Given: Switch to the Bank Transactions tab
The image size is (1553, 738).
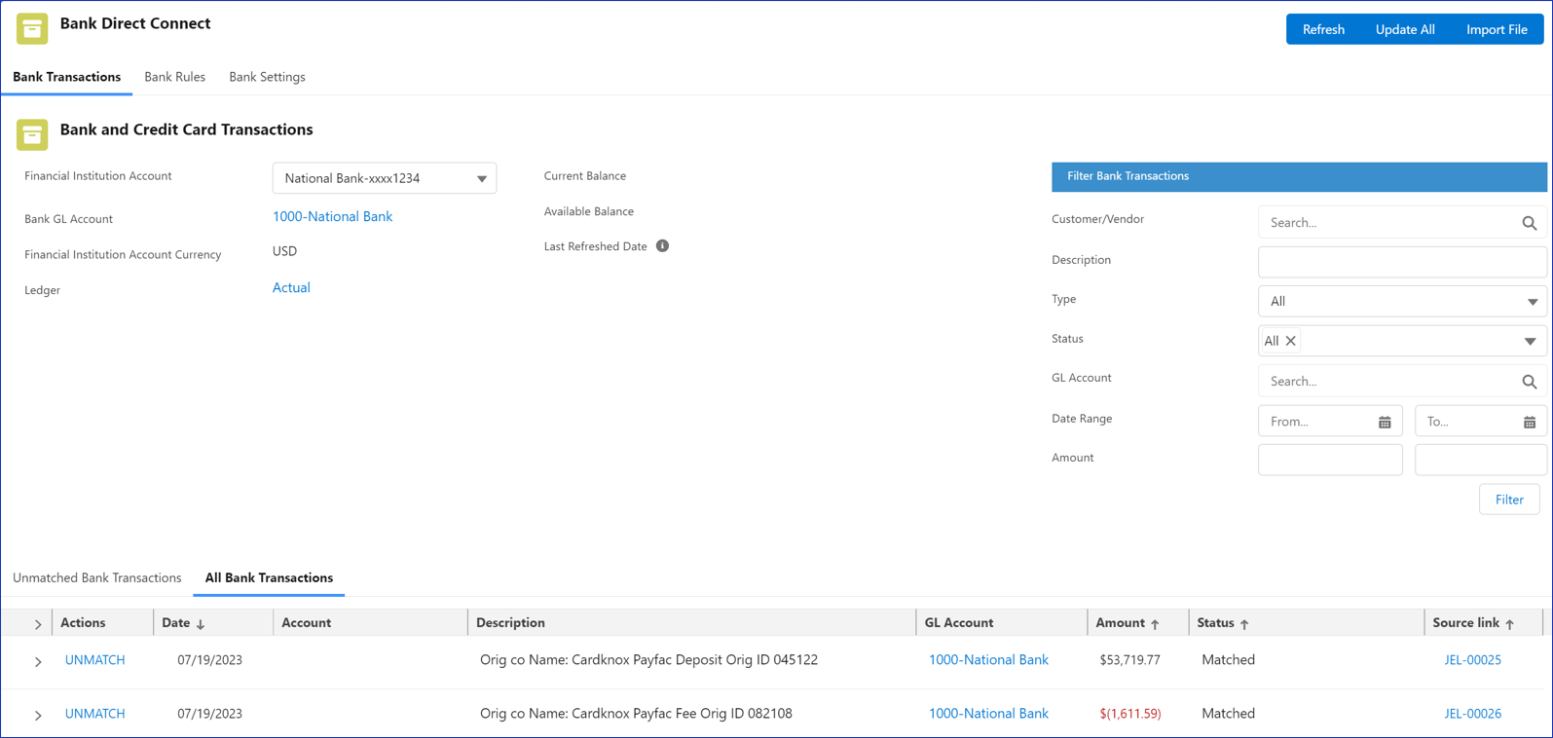Looking at the screenshot, I should pyautogui.click(x=67, y=77).
